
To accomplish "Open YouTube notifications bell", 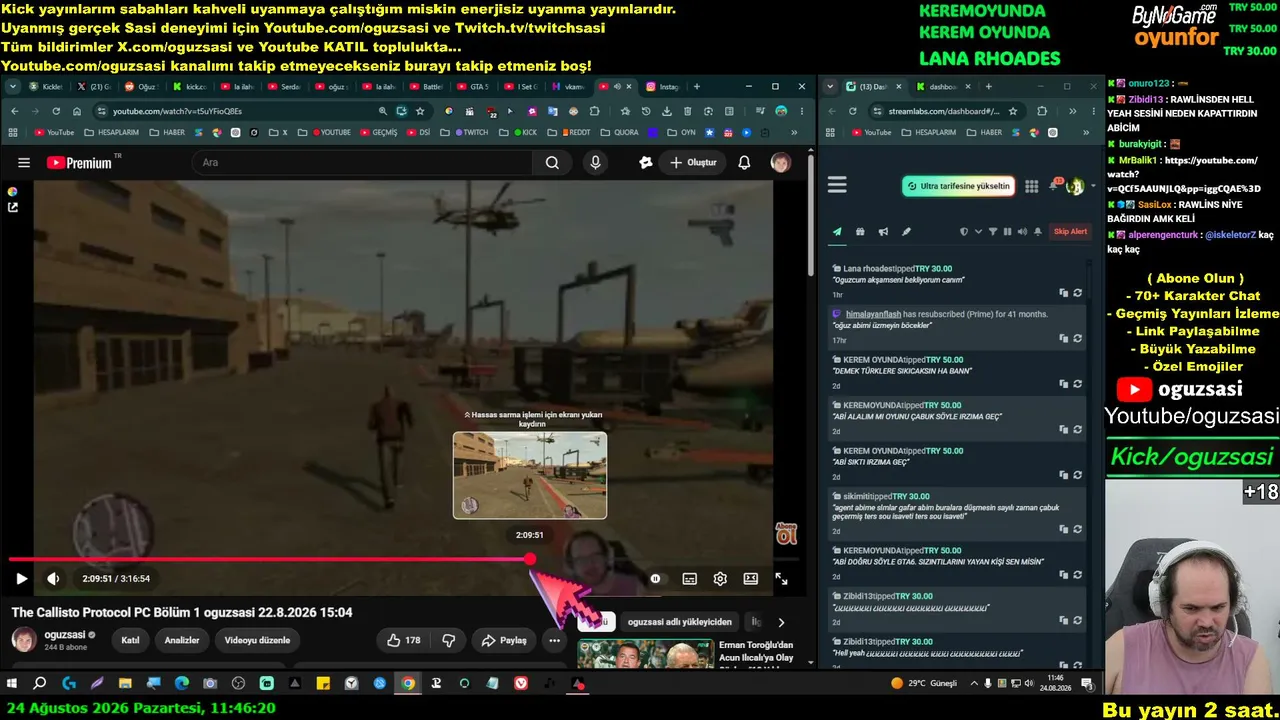I will pos(744,163).
